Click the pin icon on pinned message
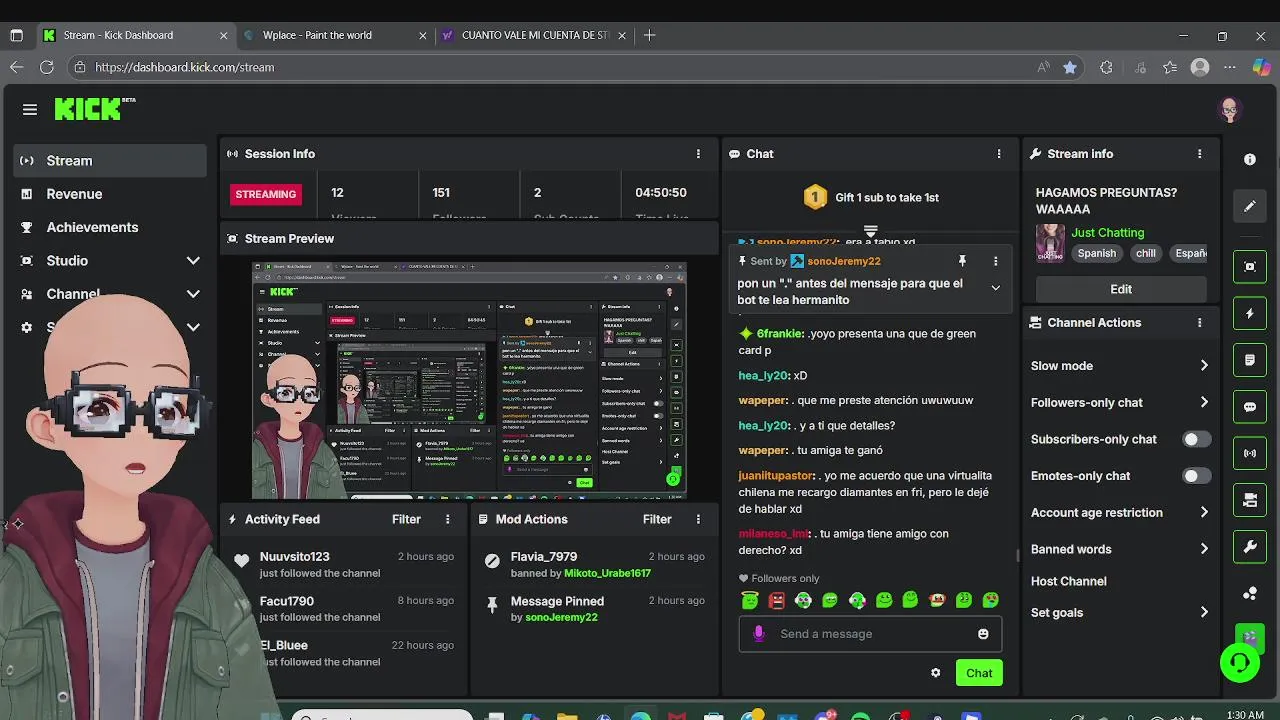This screenshot has height=720, width=1280. click(x=962, y=261)
